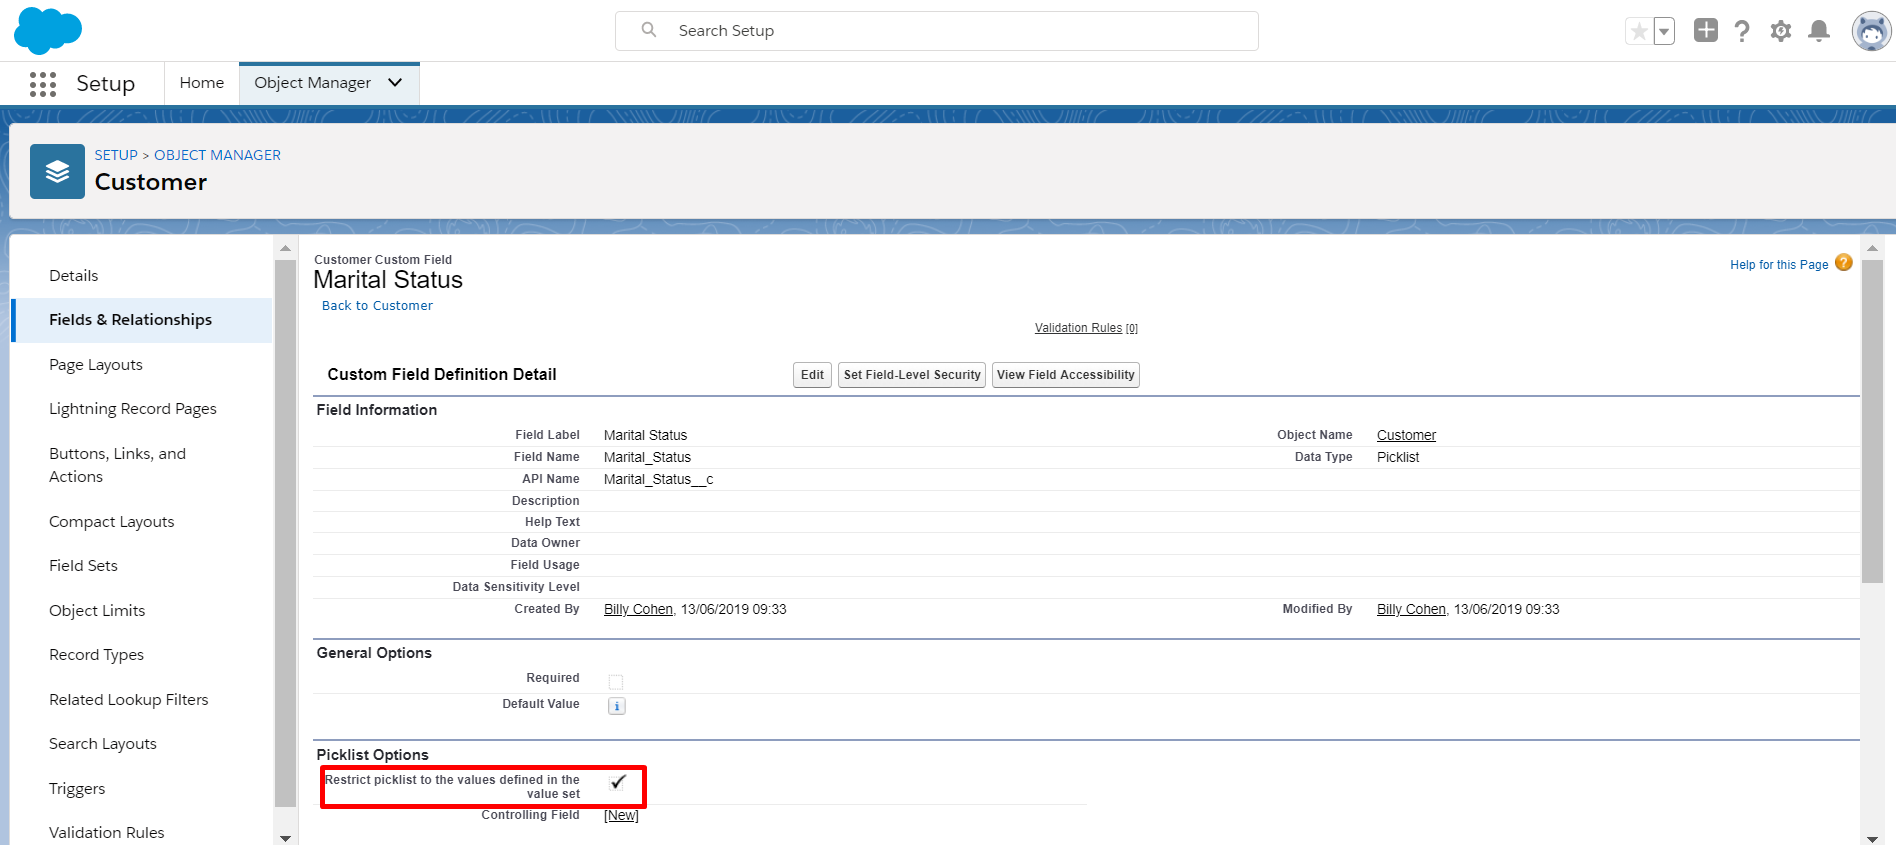The width and height of the screenshot is (1896, 845).
Task: Follow the Back to Customer link
Action: click(x=377, y=306)
